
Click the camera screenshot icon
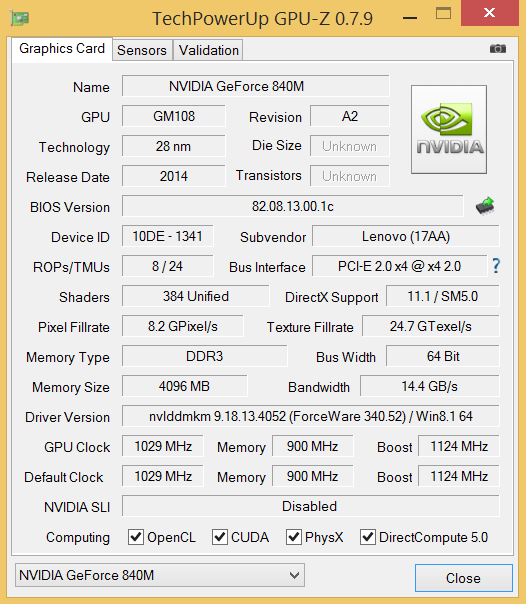(498, 49)
